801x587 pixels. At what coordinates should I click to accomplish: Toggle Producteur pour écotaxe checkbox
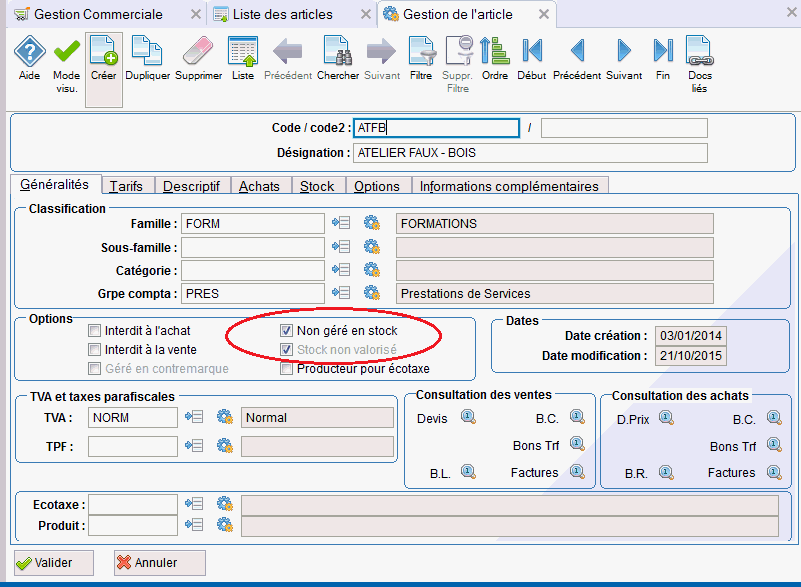(x=286, y=368)
